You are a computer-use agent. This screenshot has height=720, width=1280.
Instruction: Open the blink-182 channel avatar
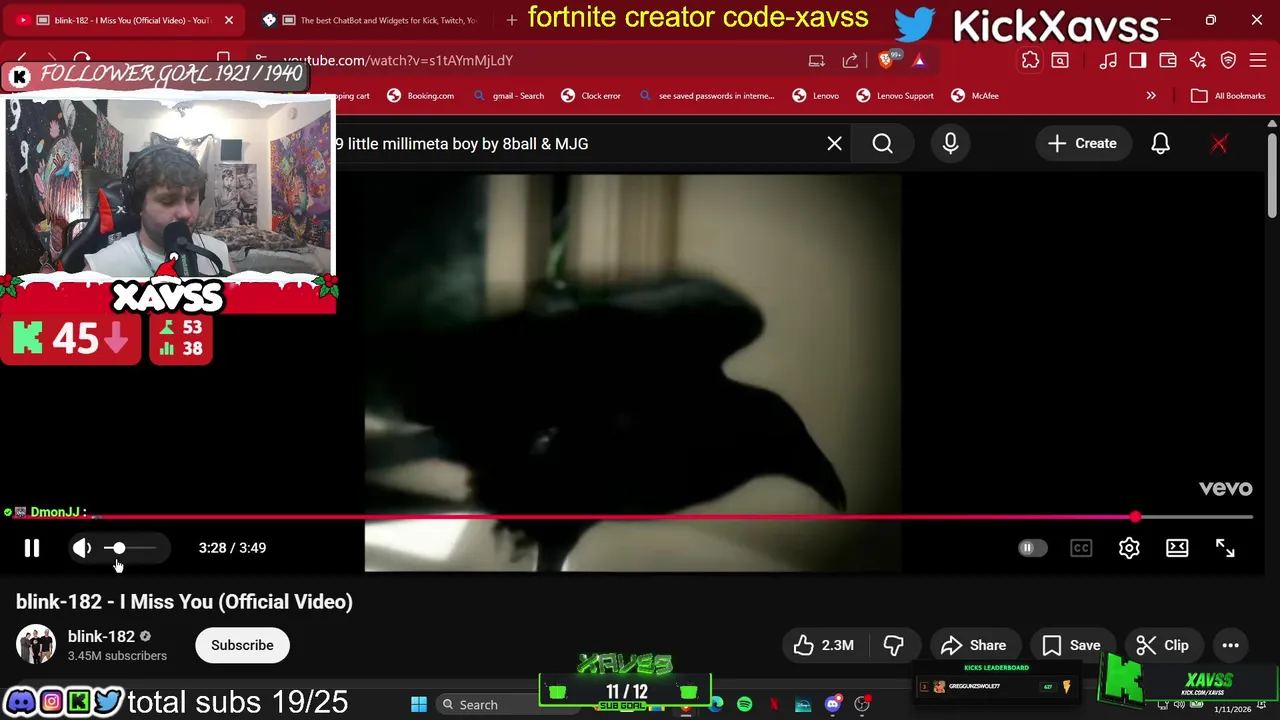36,645
